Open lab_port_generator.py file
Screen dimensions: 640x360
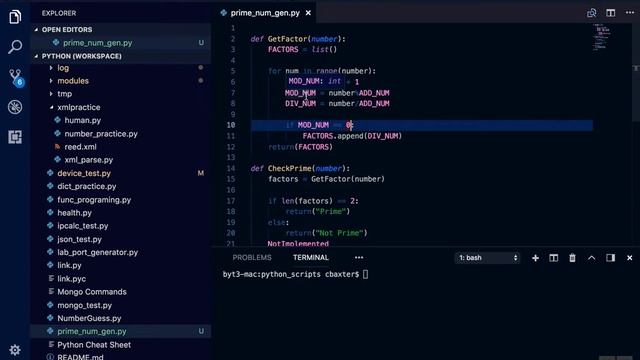tap(98, 253)
